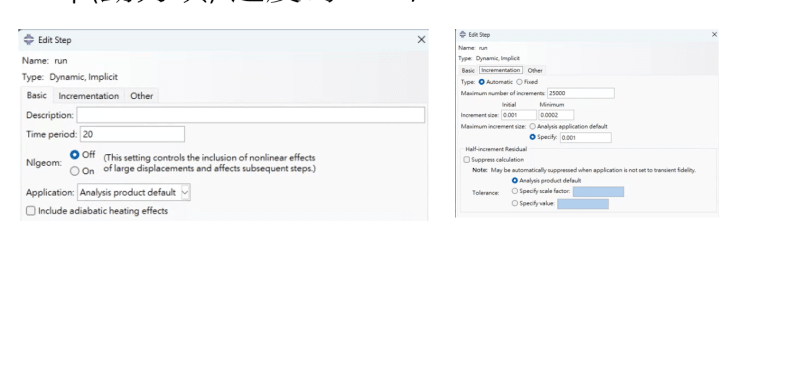Close the large Edit Step dialog

click(421, 40)
